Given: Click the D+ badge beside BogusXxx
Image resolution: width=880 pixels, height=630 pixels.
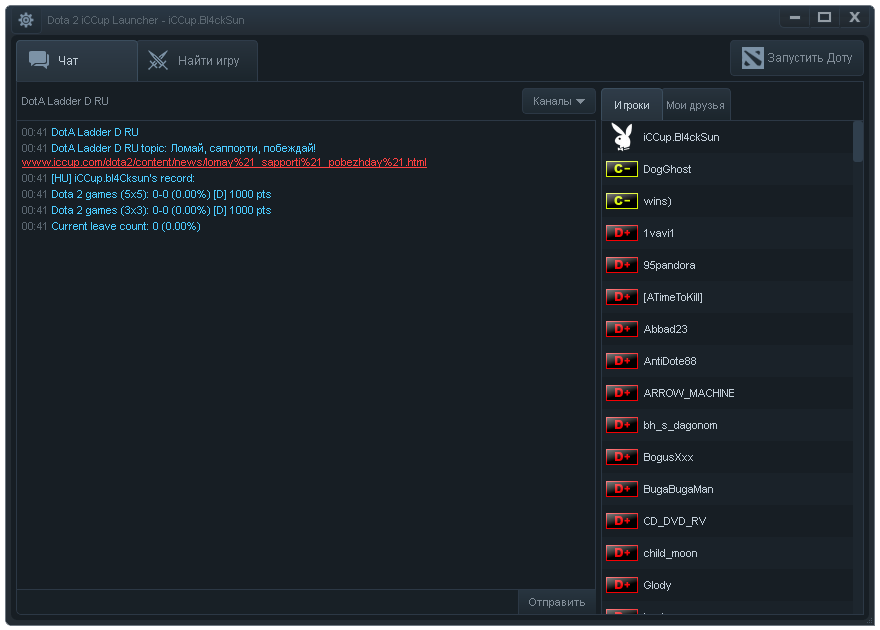Looking at the screenshot, I should (x=621, y=457).
